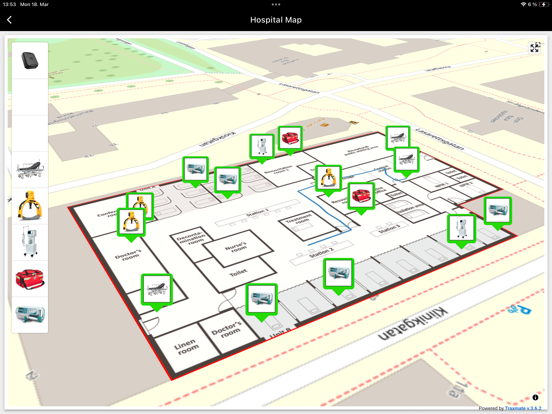Select infusion pump marker directly above Station 1
The image size is (552, 414).
[x=227, y=180]
